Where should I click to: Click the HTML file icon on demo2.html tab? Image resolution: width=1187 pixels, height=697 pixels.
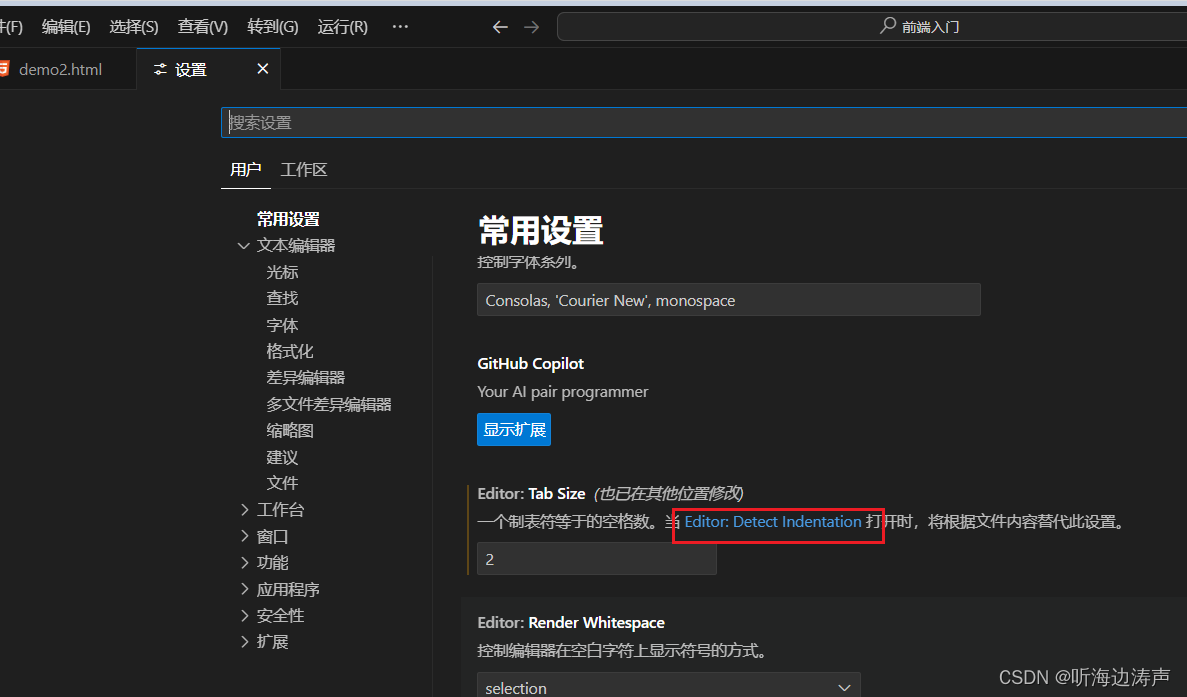(7, 68)
